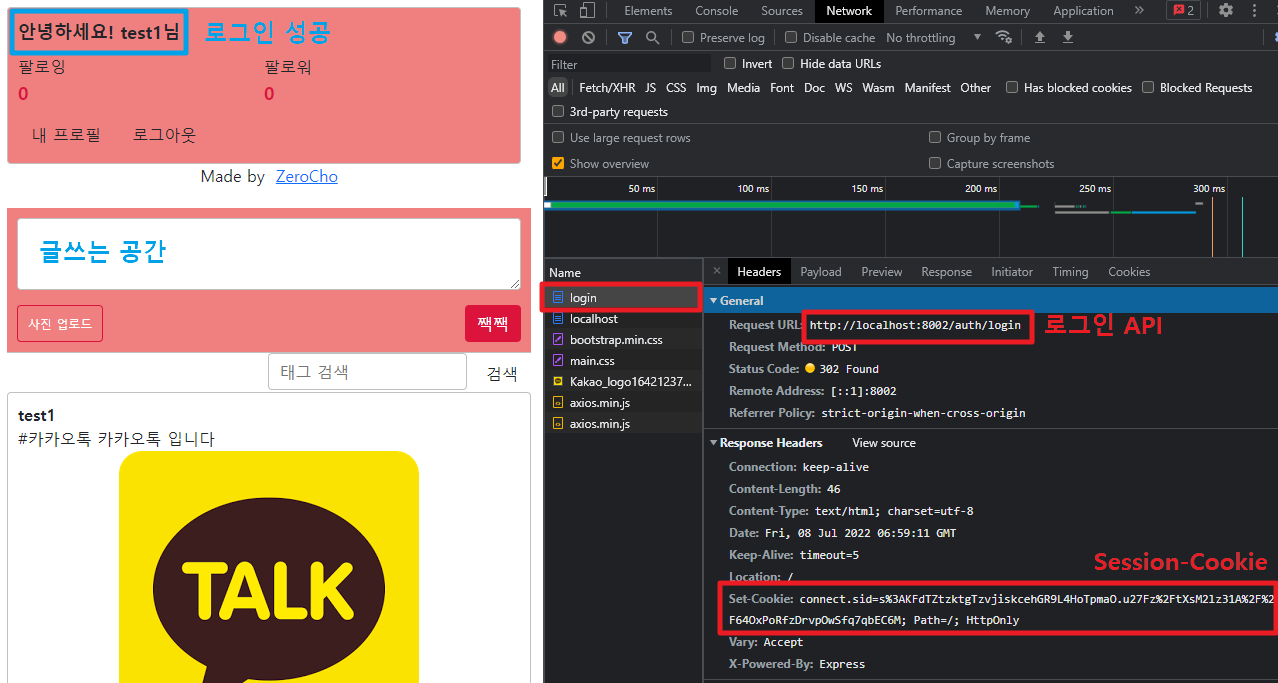This screenshot has height=683, width=1278.
Task: Show more DevTools tabs chevron
Action: click(1139, 11)
